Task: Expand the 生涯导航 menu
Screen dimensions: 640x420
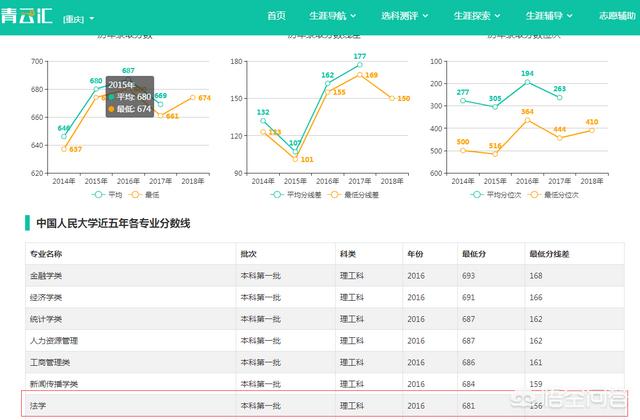Action: [x=332, y=16]
